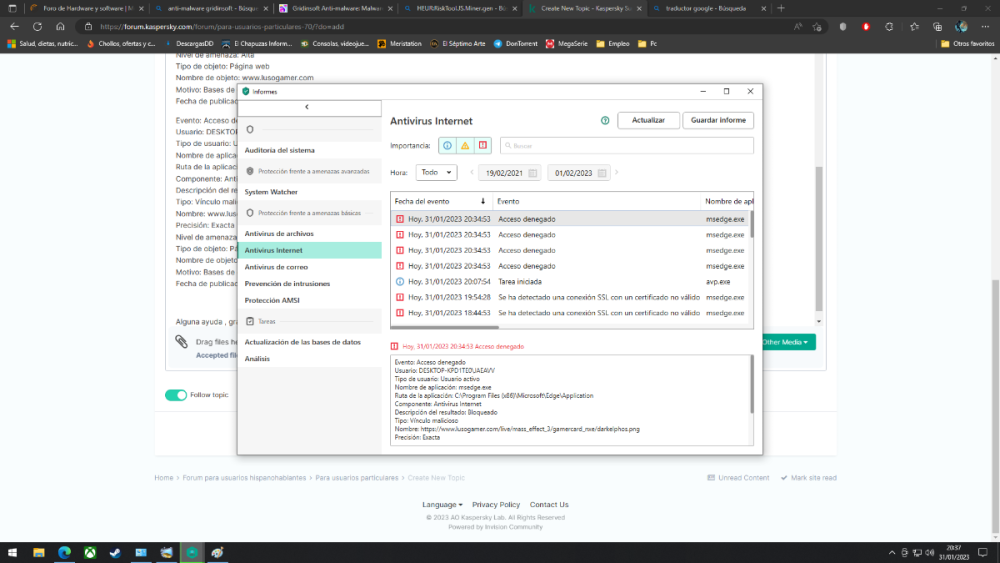The width and height of the screenshot is (1000, 563).
Task: Toggle the warning importance filter
Action: click(x=465, y=145)
